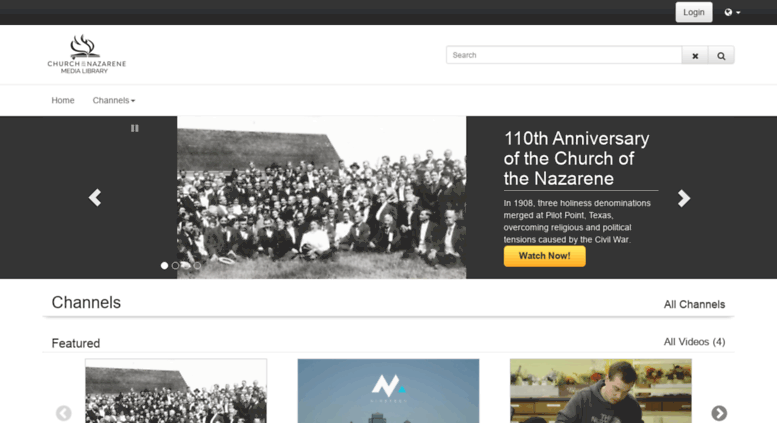Advance to next slide arrow in banner
The width and height of the screenshot is (777, 423).
tap(684, 198)
